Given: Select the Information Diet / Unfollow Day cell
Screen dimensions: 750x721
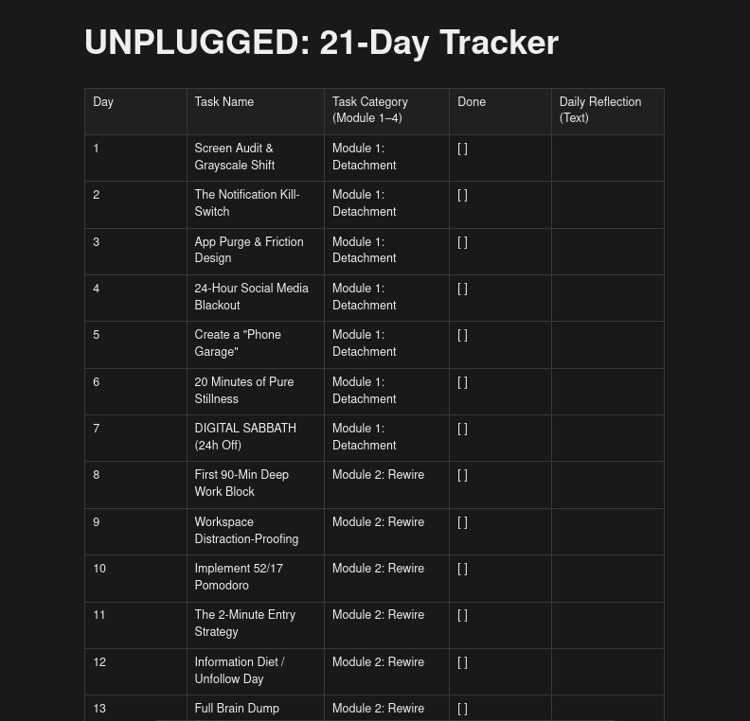Looking at the screenshot, I should pyautogui.click(x=255, y=672).
